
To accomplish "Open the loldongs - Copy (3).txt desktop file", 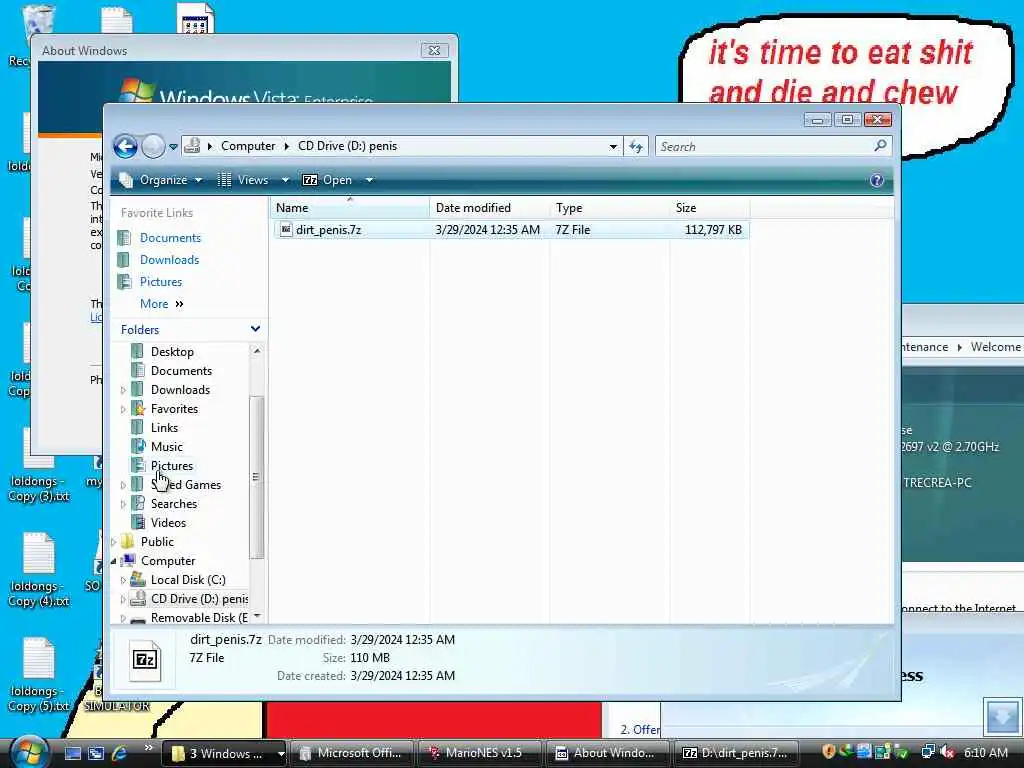I will click(39, 465).
